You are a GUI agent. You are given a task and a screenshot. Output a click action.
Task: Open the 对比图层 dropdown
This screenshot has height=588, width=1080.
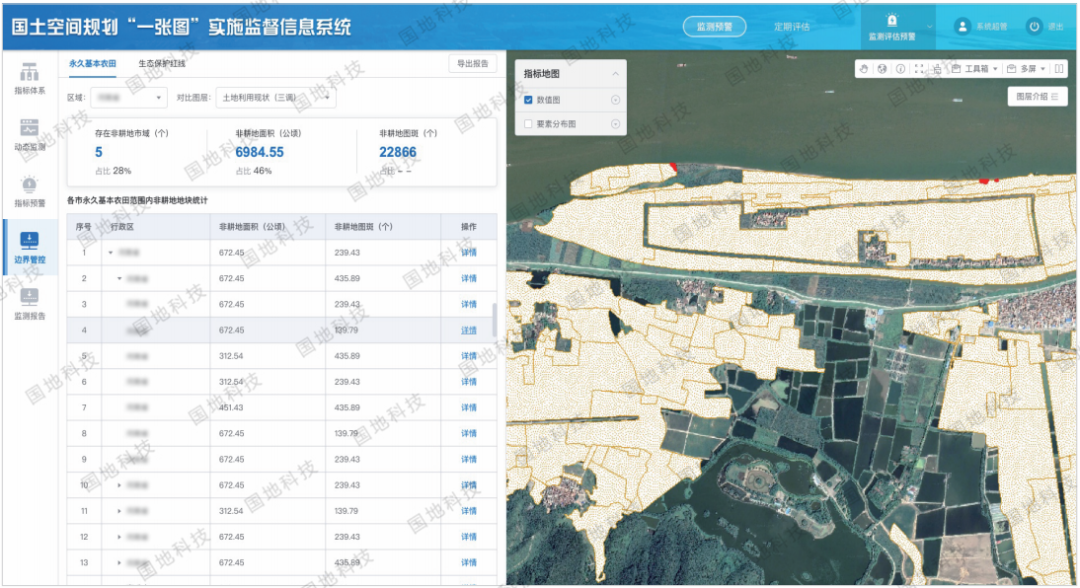point(276,98)
